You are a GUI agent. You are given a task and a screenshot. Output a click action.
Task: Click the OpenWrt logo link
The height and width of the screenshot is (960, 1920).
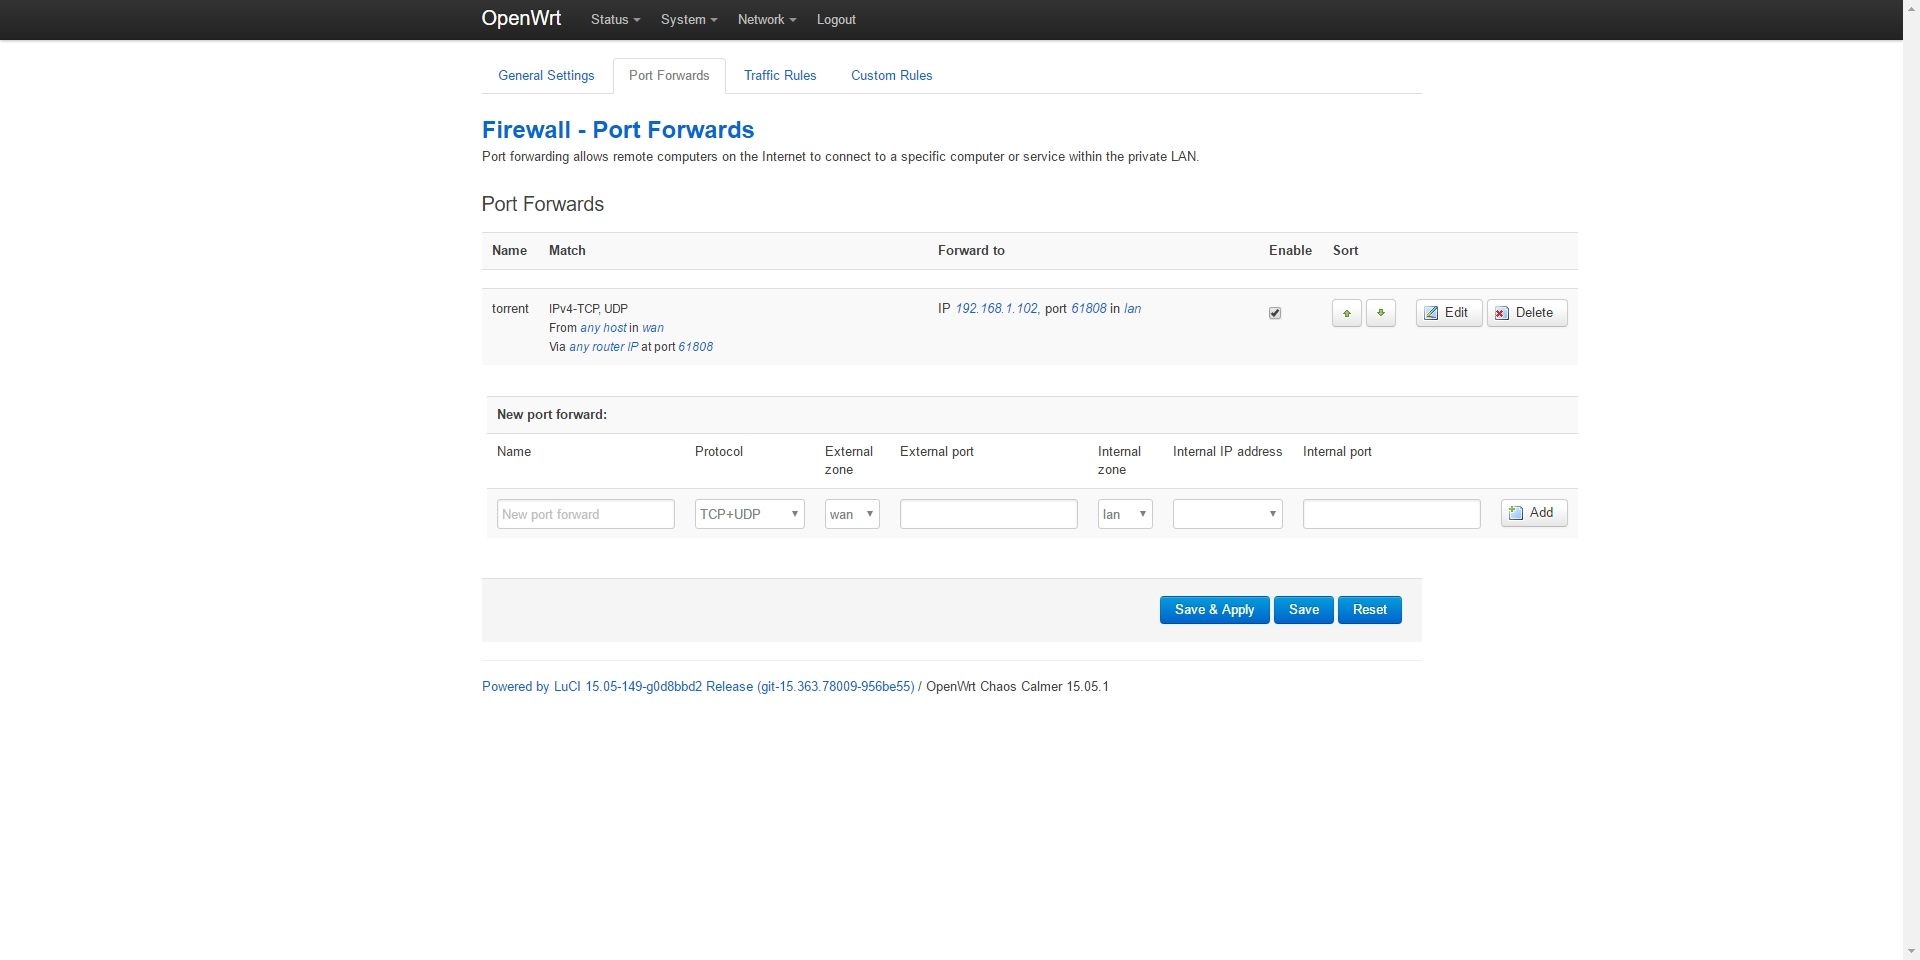521,19
